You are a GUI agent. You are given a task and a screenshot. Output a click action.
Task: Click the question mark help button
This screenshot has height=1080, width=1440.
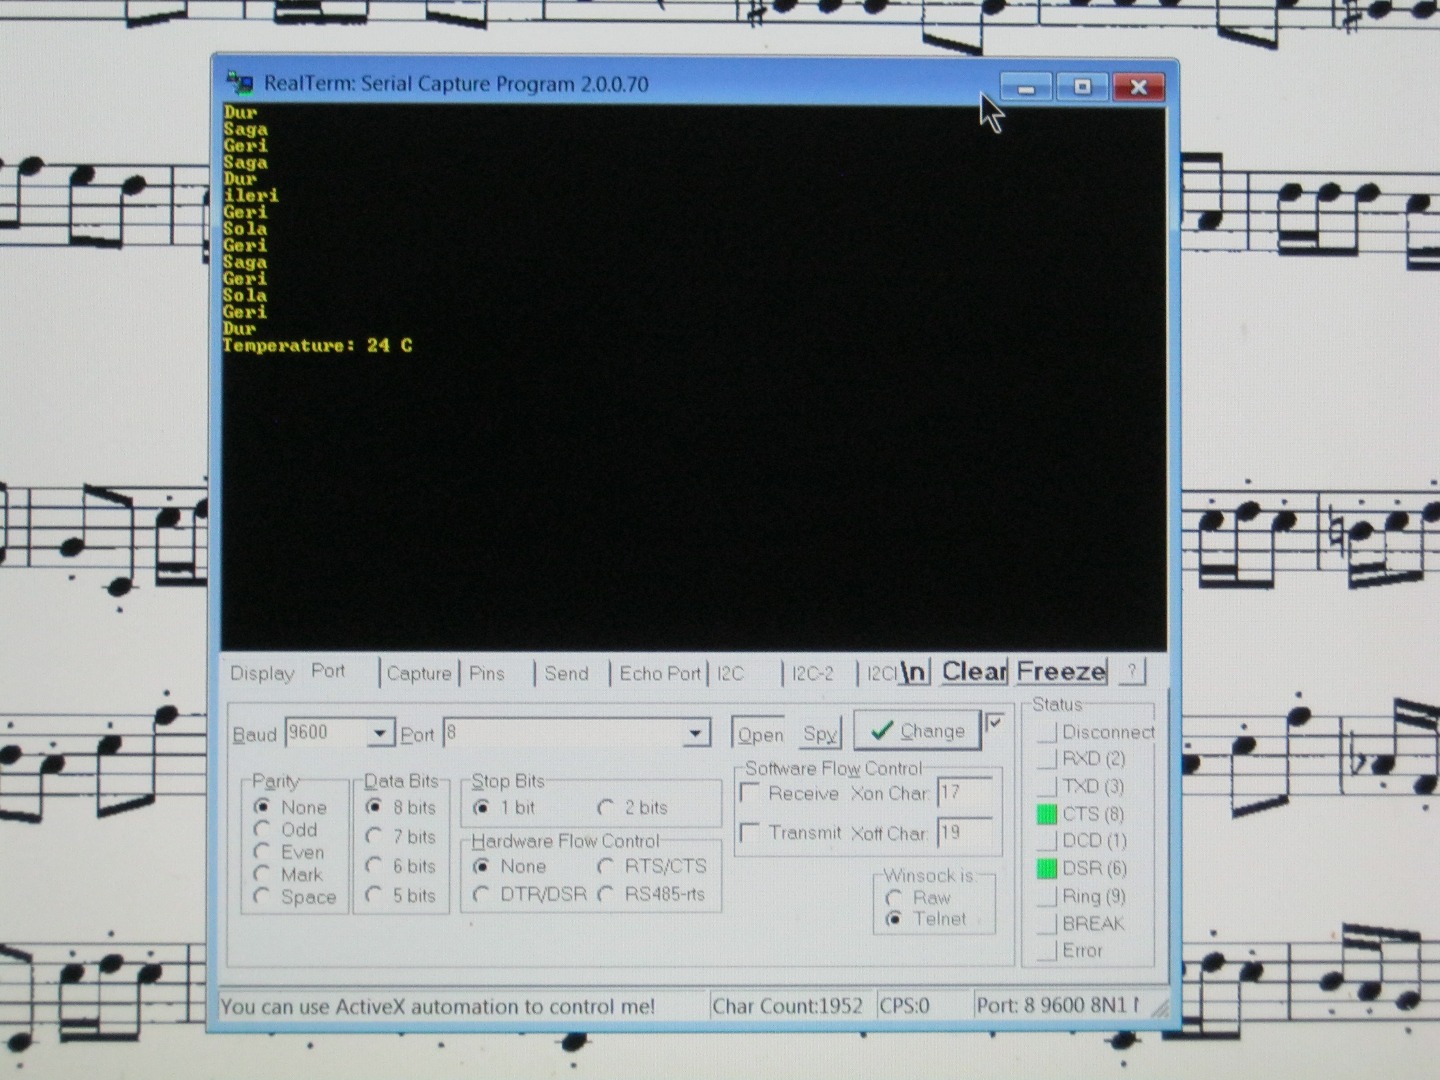(x=1131, y=671)
